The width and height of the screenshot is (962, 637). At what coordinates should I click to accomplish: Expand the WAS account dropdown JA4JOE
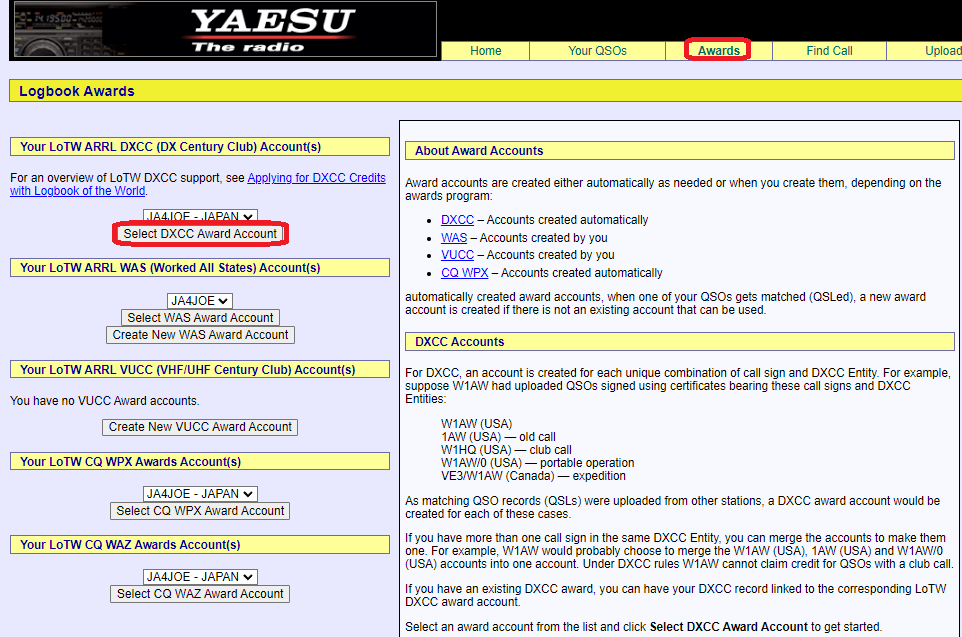(200, 301)
